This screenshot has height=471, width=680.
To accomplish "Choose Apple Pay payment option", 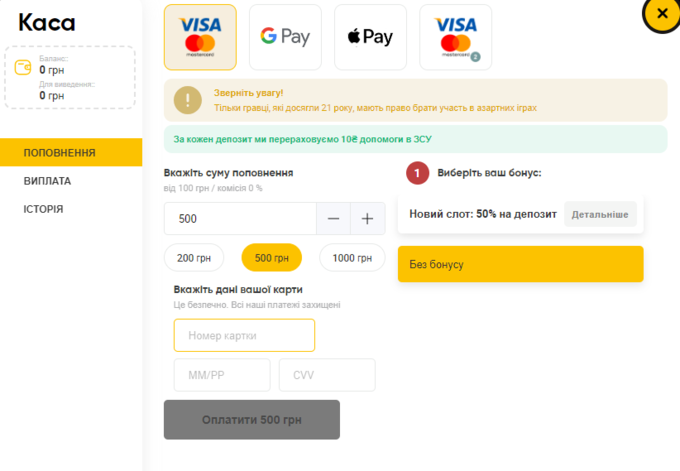I will pyautogui.click(x=370, y=37).
